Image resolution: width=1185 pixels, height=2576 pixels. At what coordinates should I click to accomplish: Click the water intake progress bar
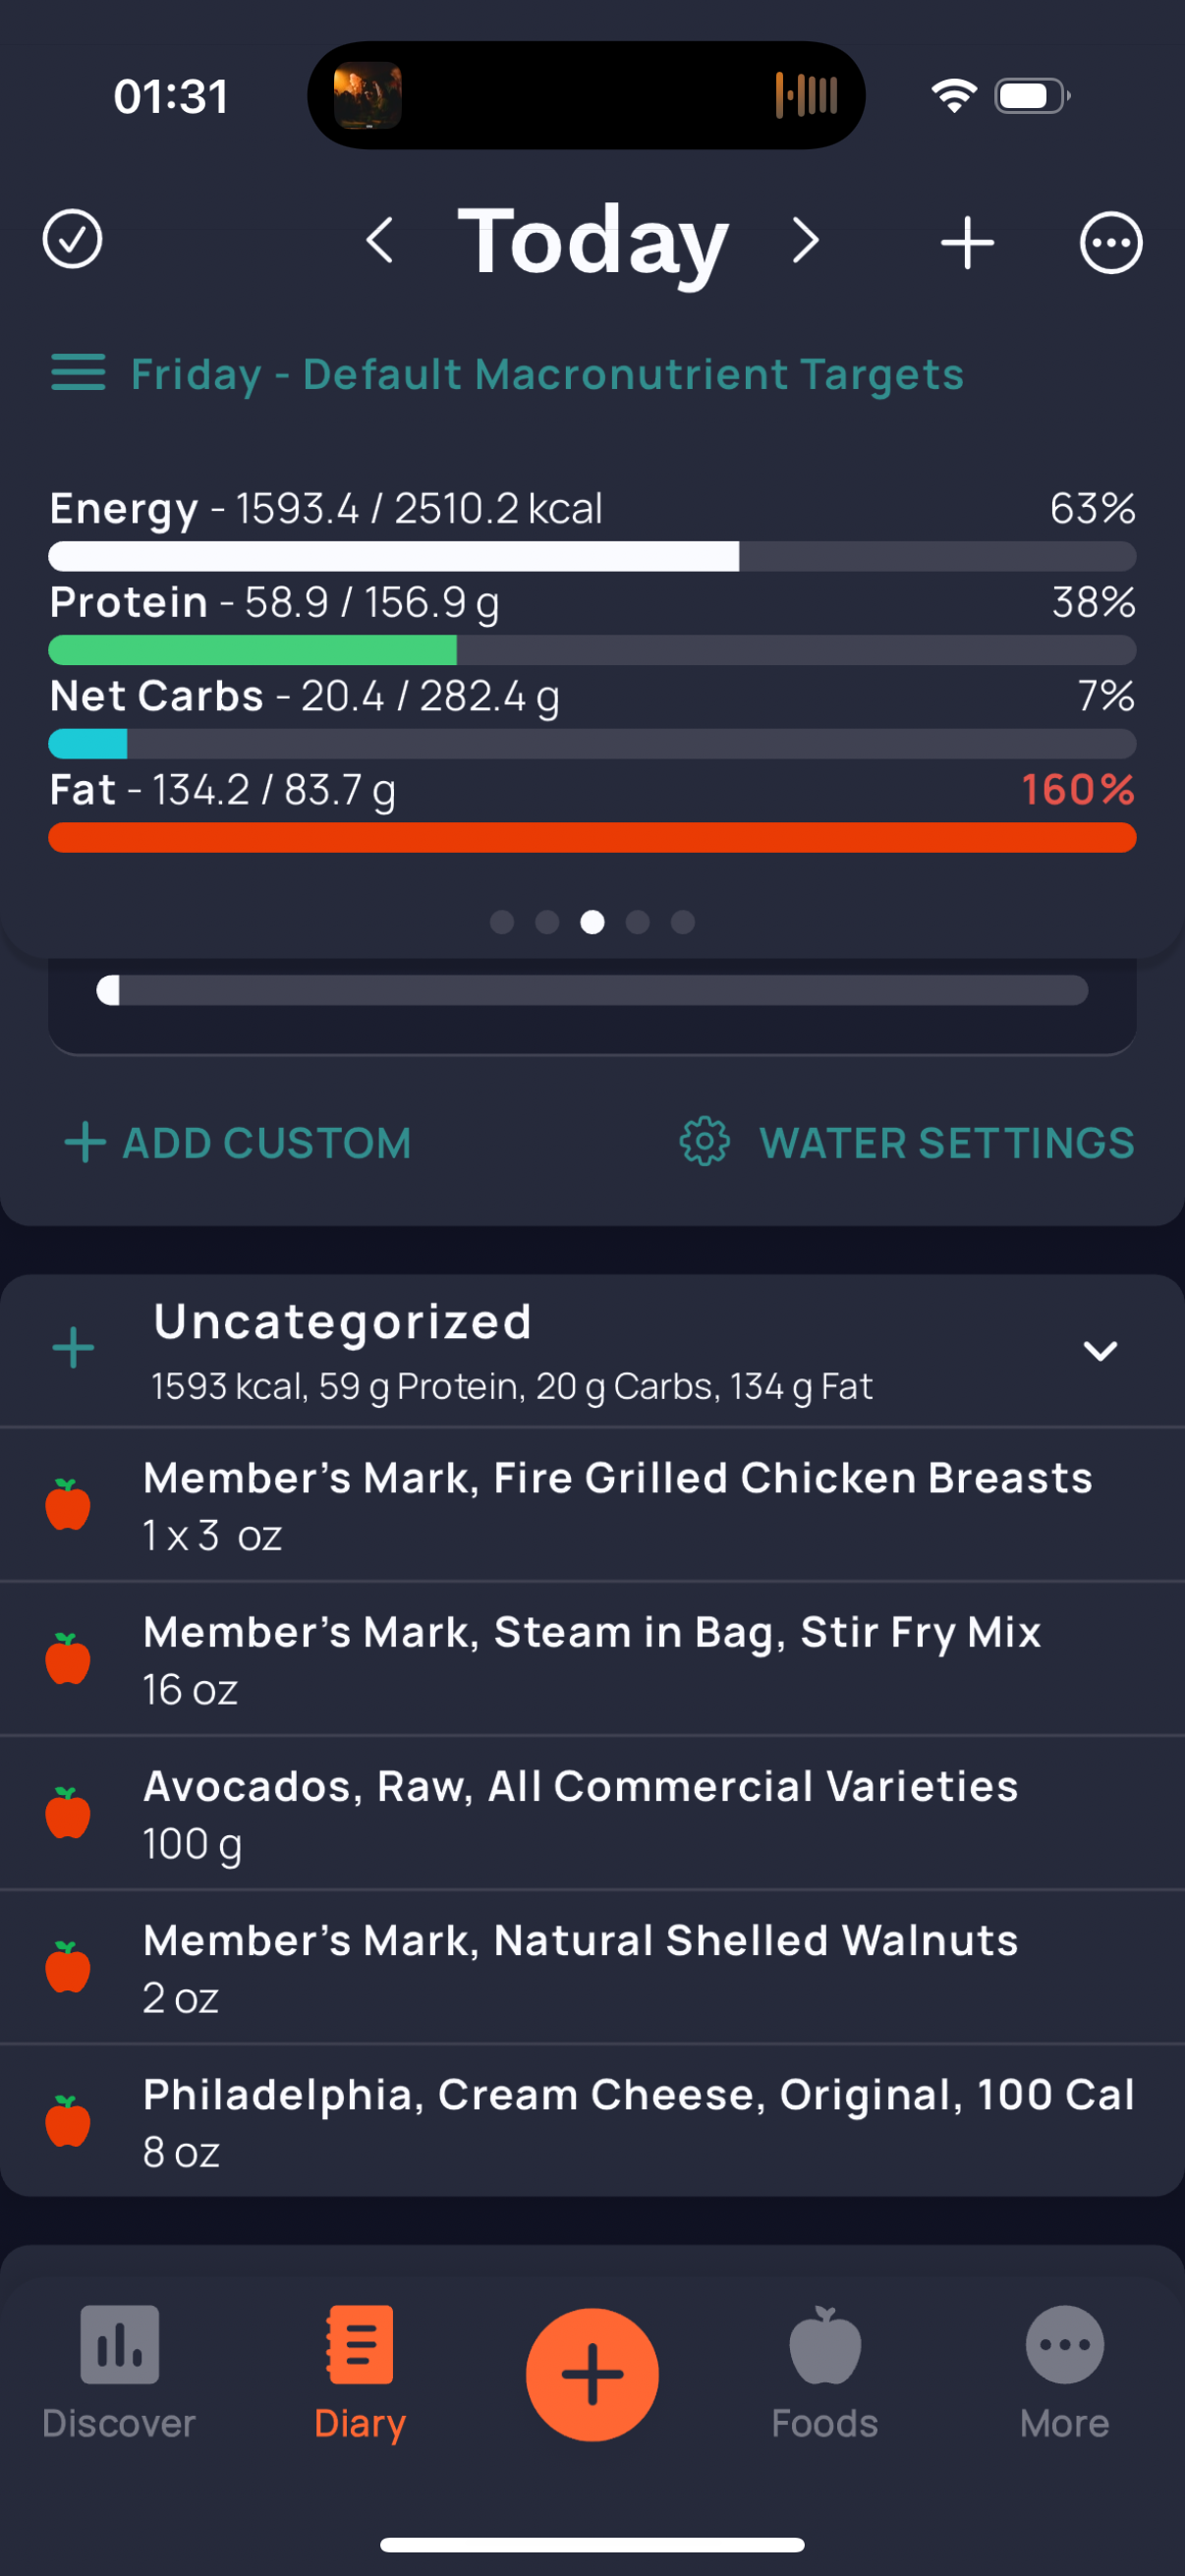coord(592,990)
